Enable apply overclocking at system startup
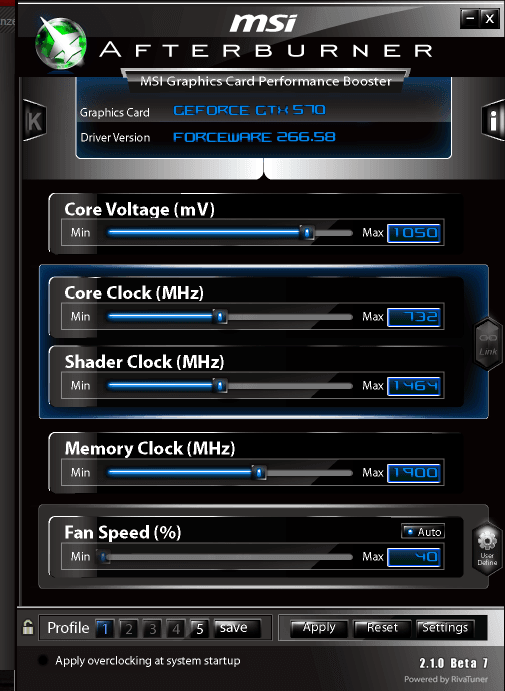The image size is (505, 691). (43, 660)
